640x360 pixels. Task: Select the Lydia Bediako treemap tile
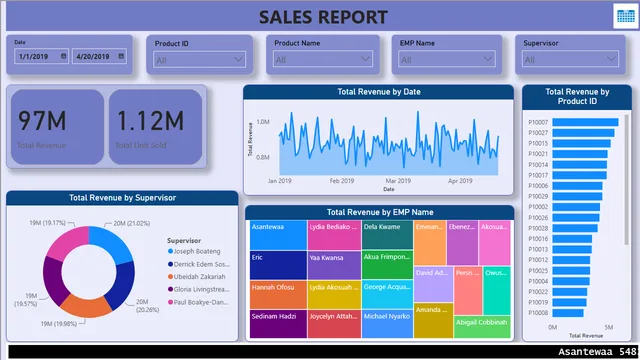tap(334, 235)
